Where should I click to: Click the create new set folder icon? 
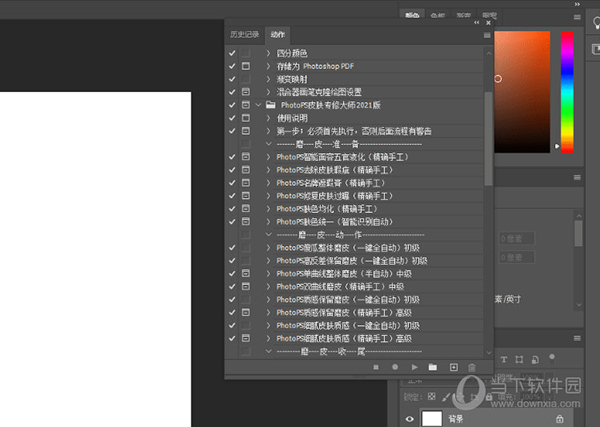click(x=433, y=367)
